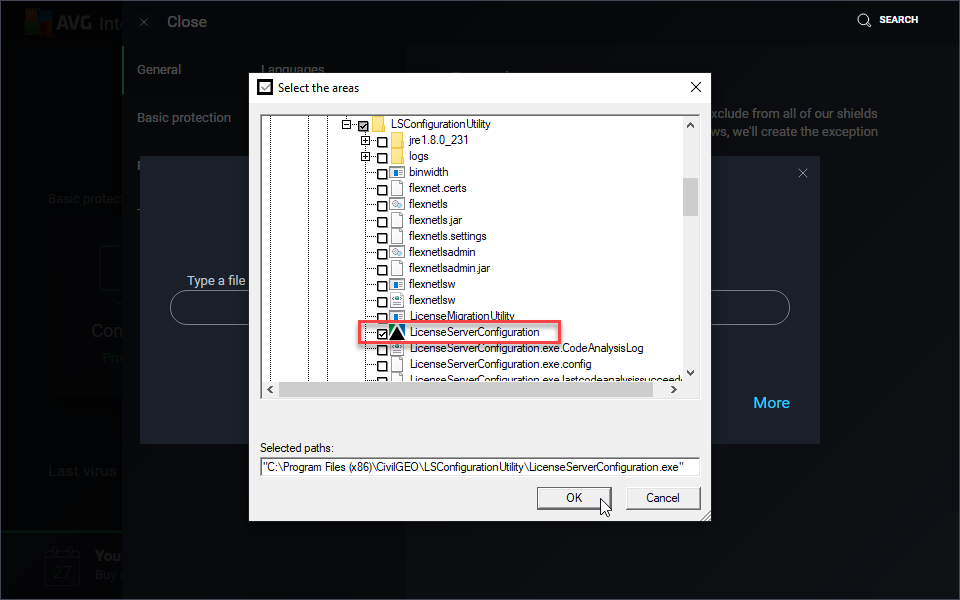Click the tree scroll down arrow
The width and height of the screenshot is (960, 600).
690,372
